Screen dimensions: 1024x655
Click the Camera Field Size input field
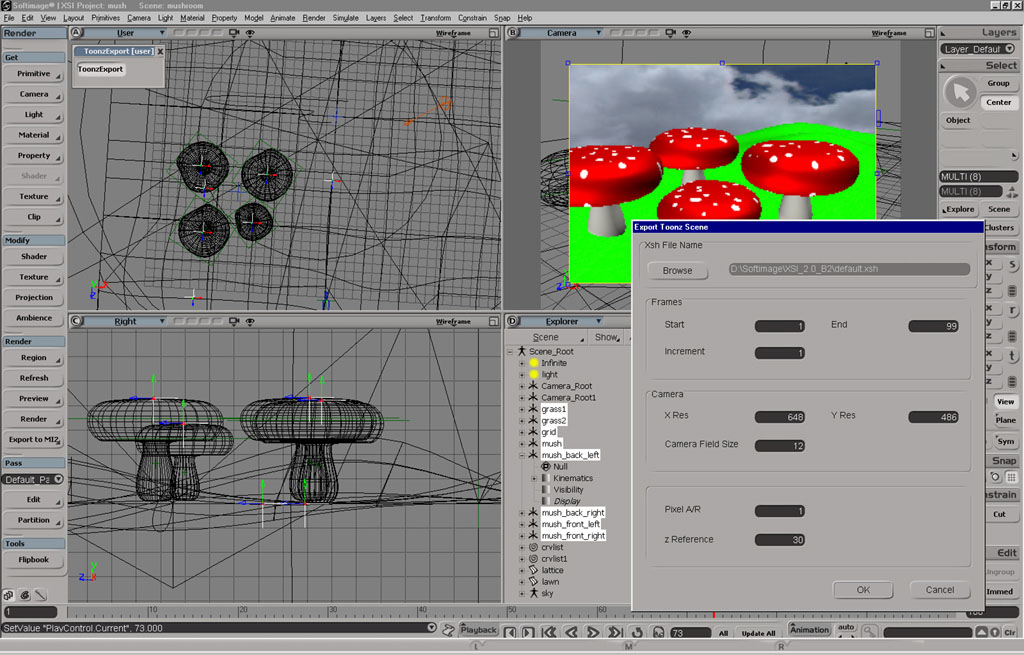[780, 446]
